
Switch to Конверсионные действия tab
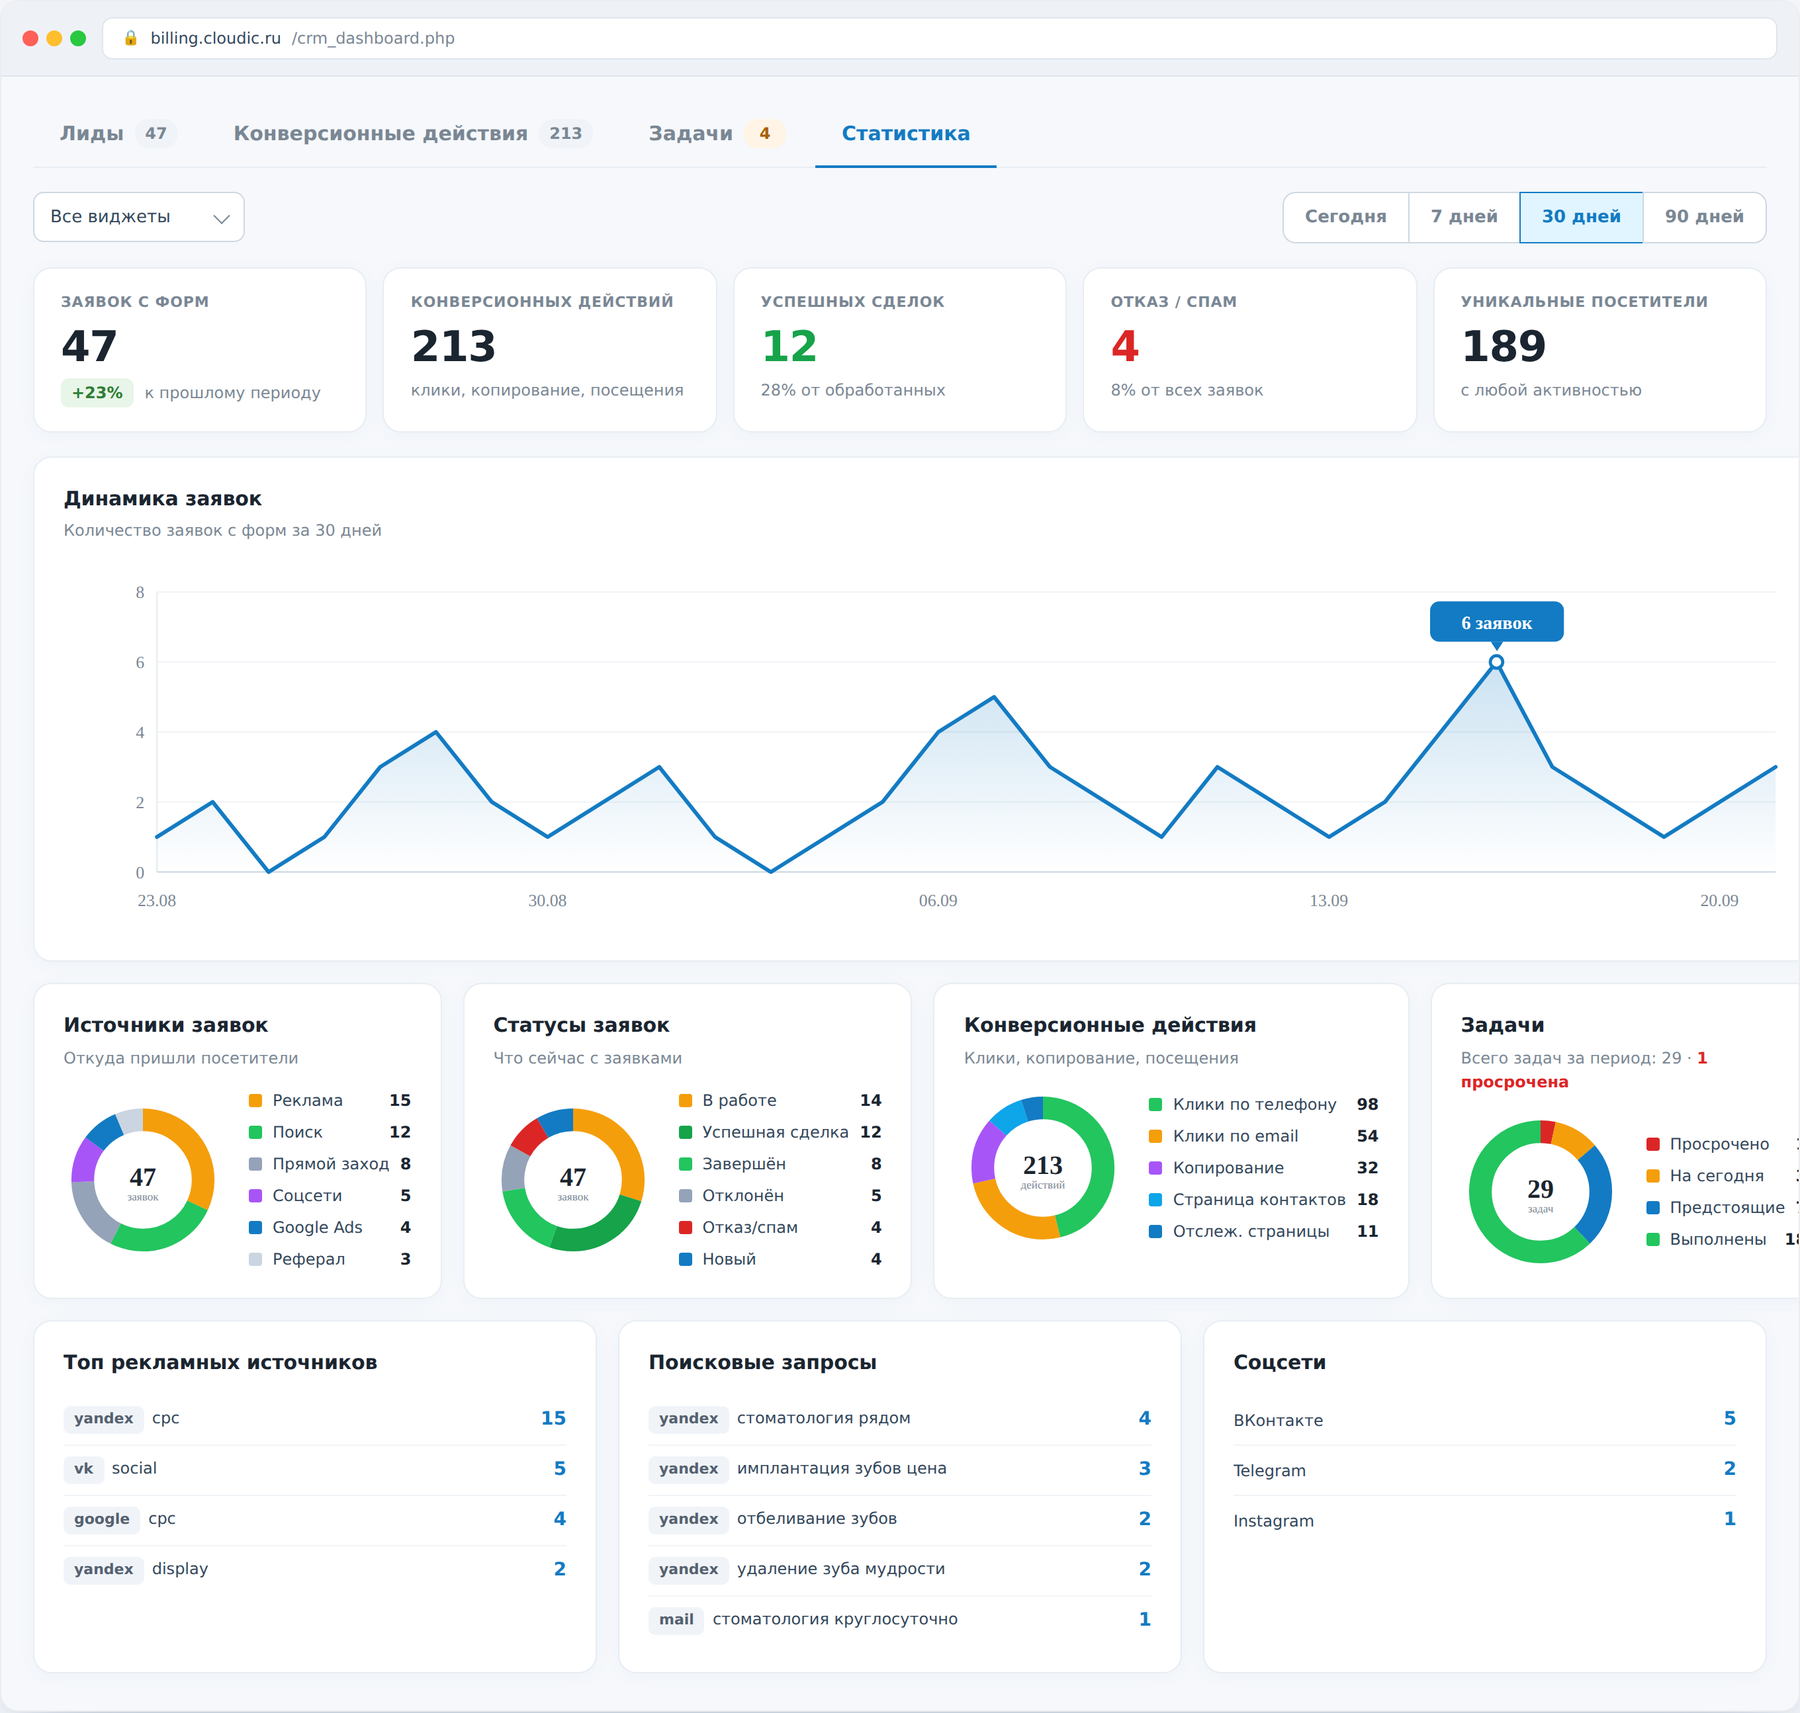(412, 133)
